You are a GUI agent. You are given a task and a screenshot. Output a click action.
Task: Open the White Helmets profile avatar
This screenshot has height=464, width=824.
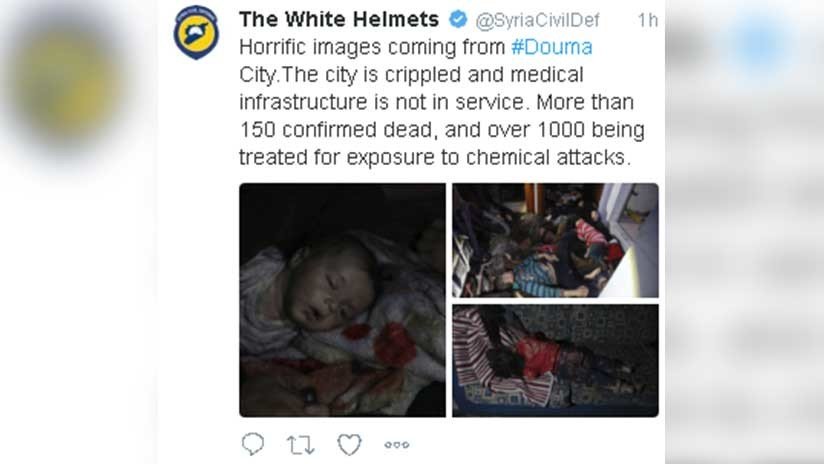point(196,32)
